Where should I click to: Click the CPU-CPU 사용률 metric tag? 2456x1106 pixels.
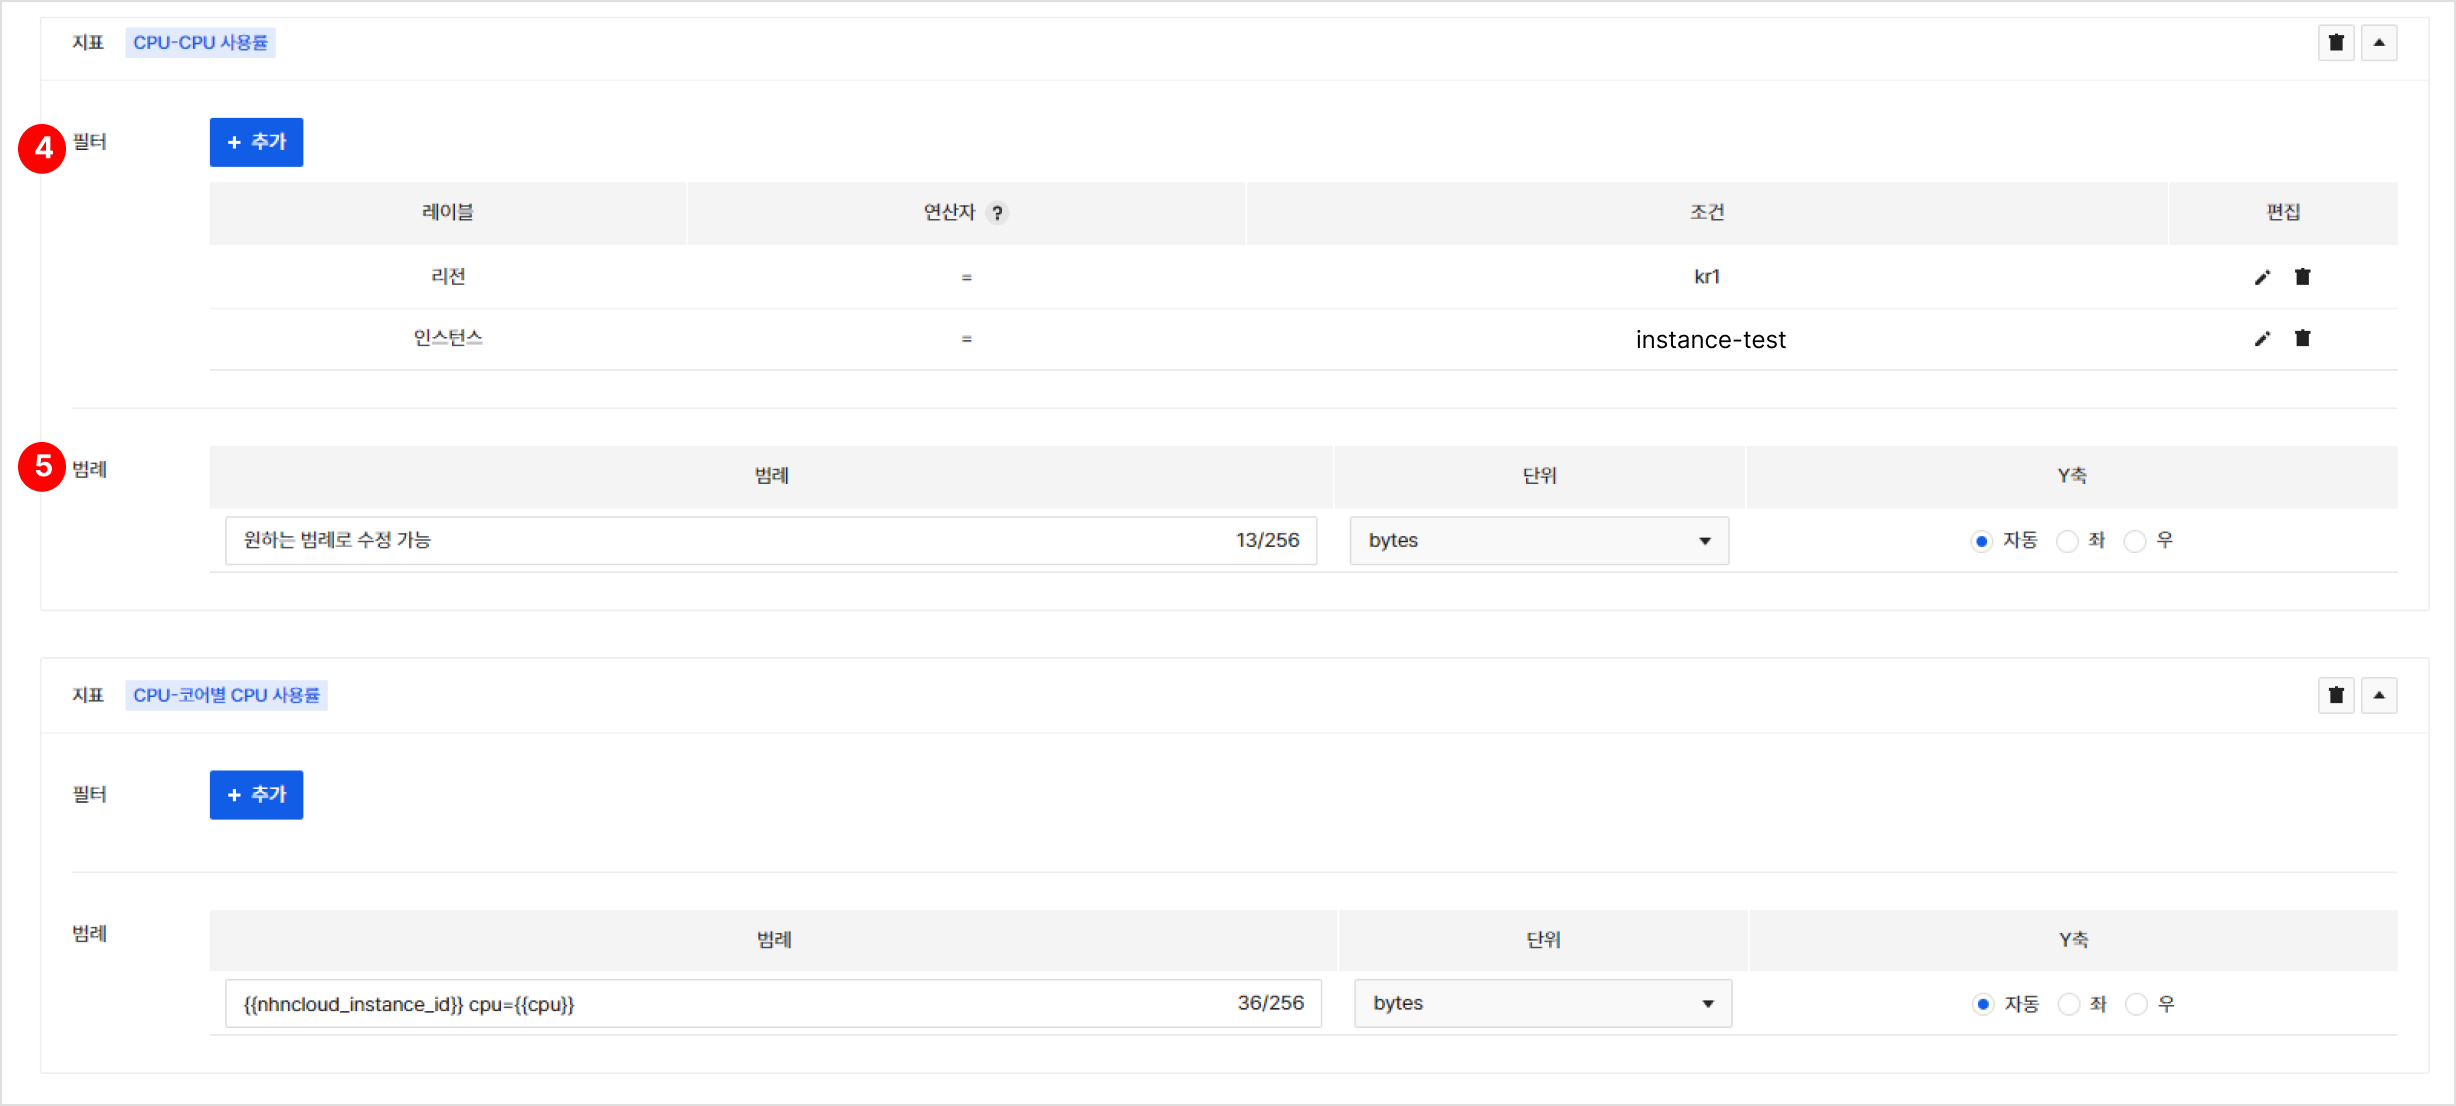pos(200,43)
